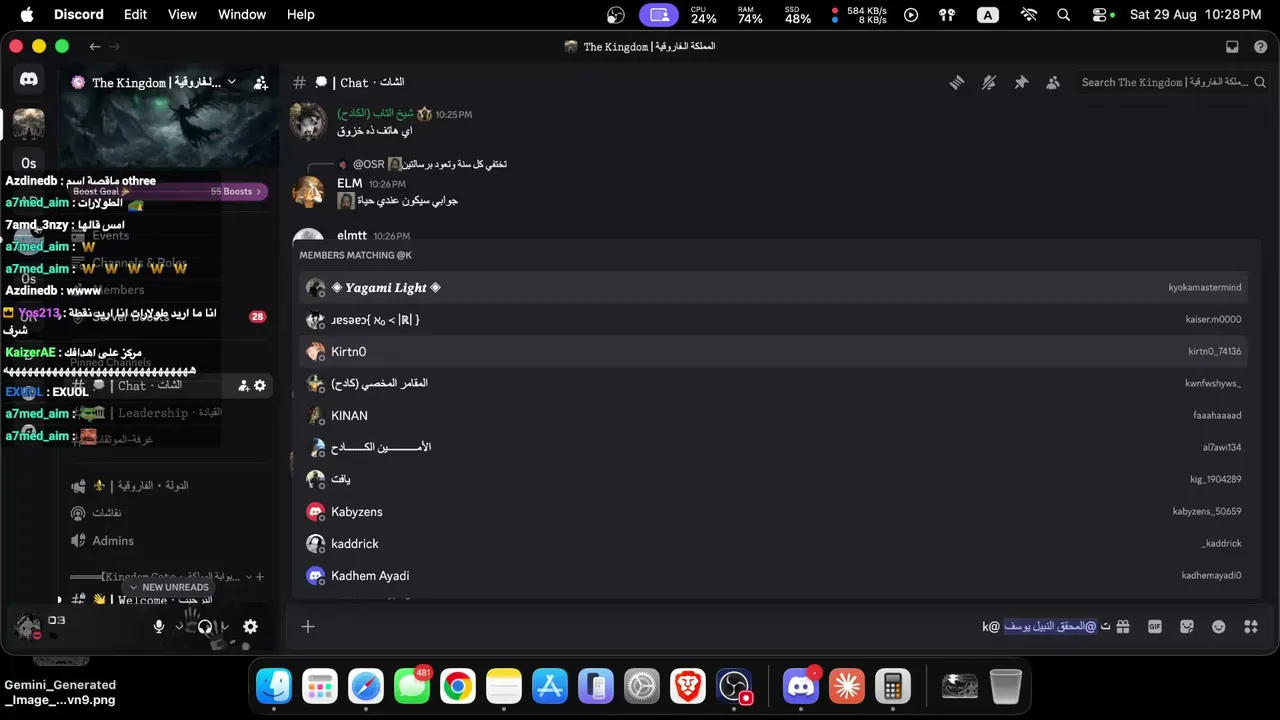The width and height of the screenshot is (1280, 720).
Task: Select Yagami Light from member suggestions
Action: tap(773, 287)
